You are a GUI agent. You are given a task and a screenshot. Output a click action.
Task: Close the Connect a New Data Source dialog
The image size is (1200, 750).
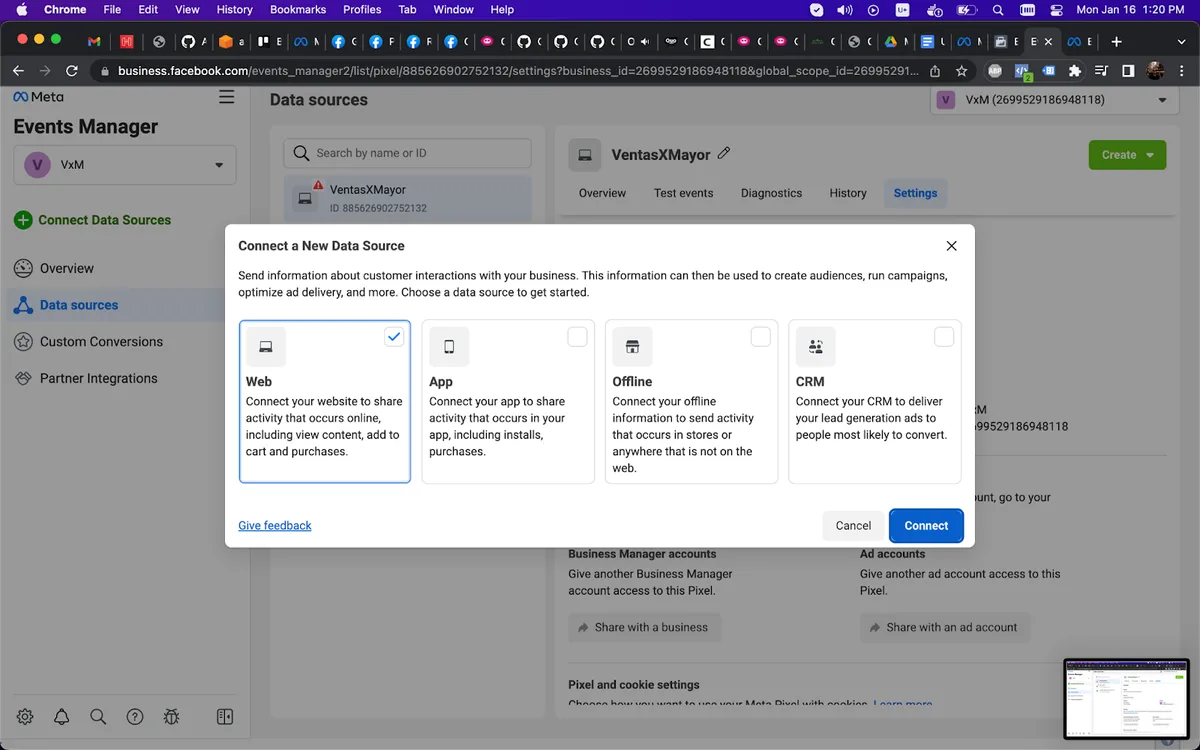click(x=951, y=246)
